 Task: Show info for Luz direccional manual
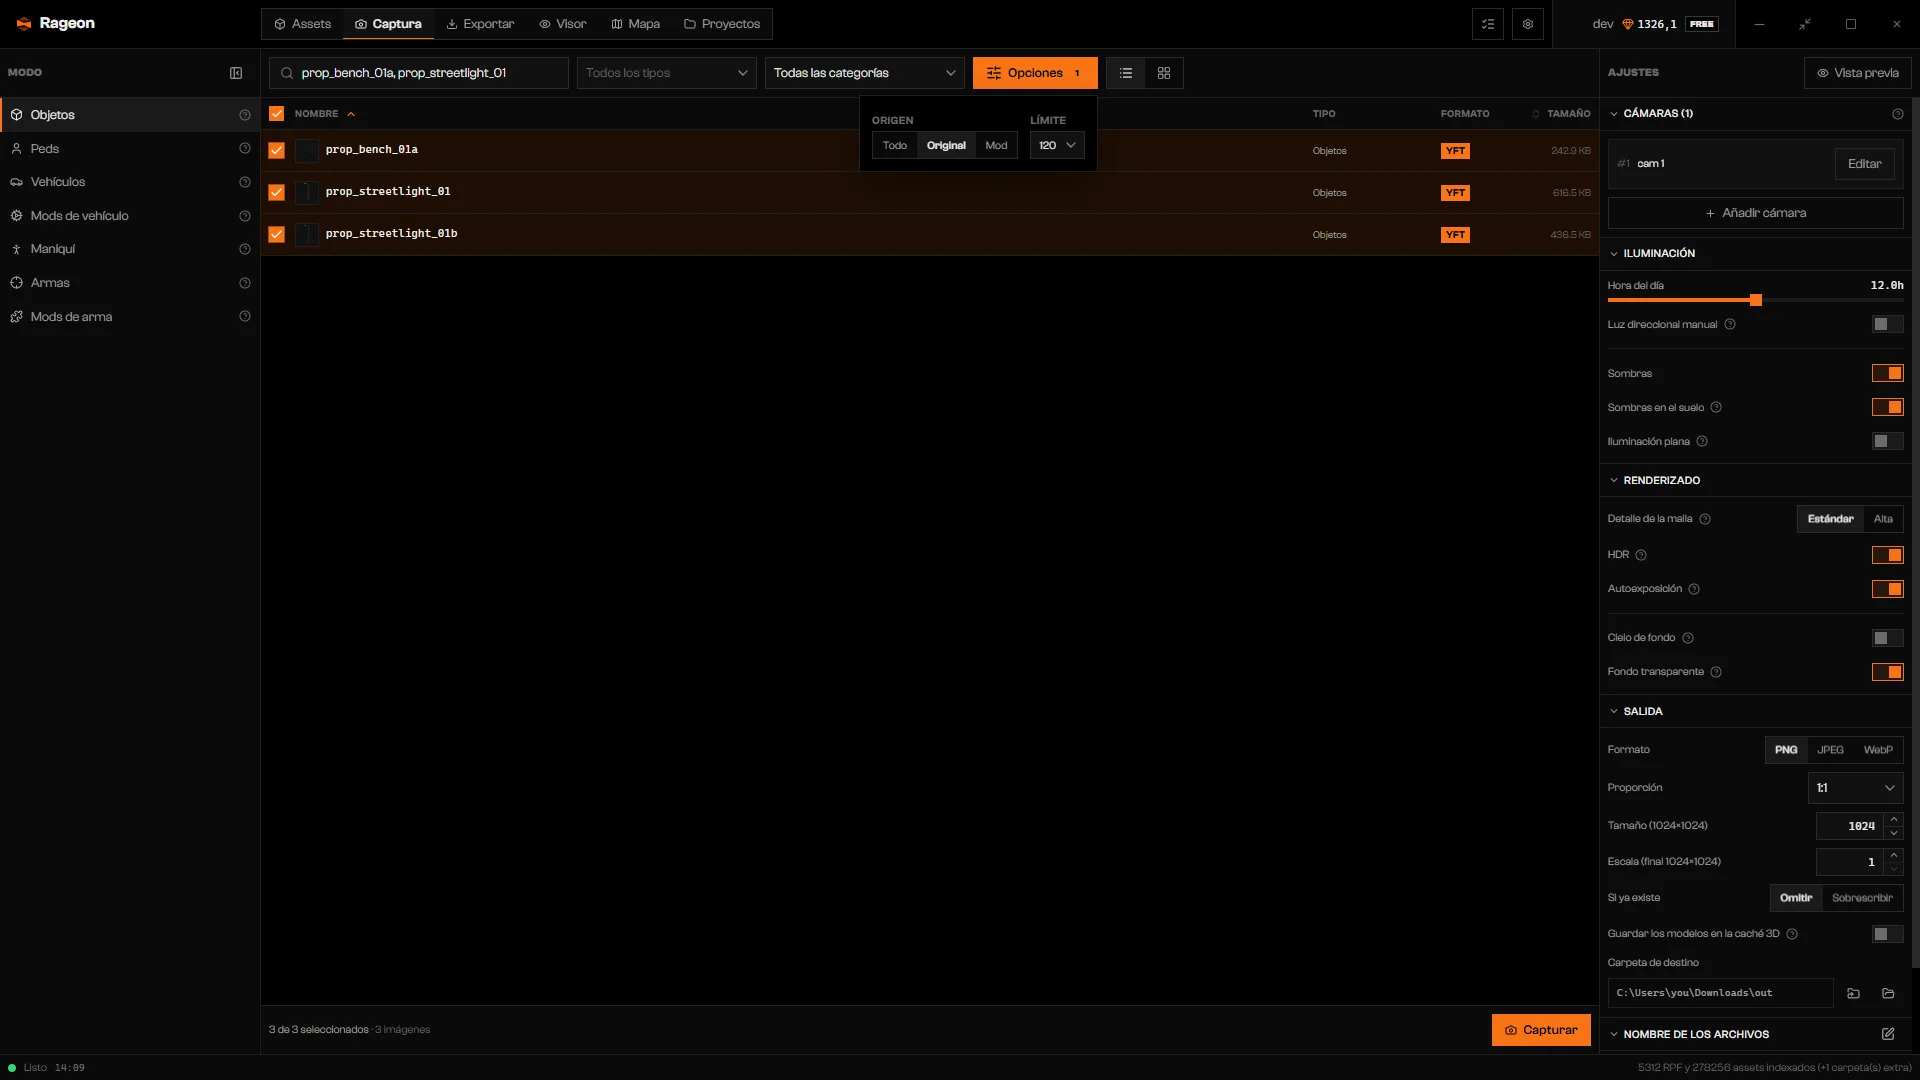pyautogui.click(x=1730, y=325)
